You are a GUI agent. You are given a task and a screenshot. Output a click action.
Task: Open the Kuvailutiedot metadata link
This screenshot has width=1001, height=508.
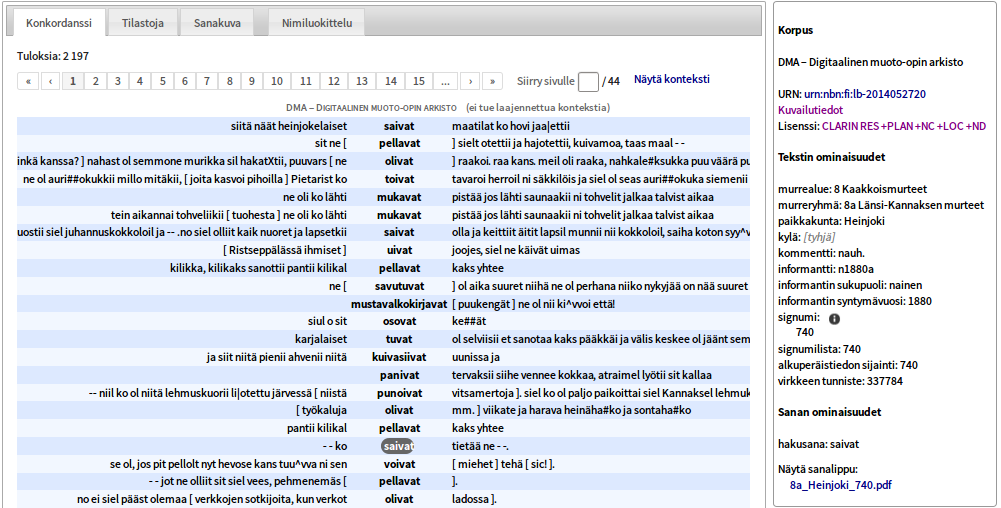(x=810, y=110)
